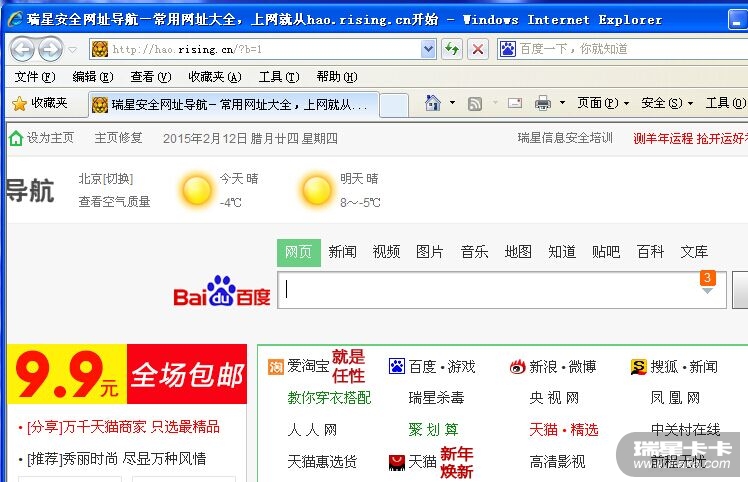Click the Baidu 百度 logo

[222, 291]
